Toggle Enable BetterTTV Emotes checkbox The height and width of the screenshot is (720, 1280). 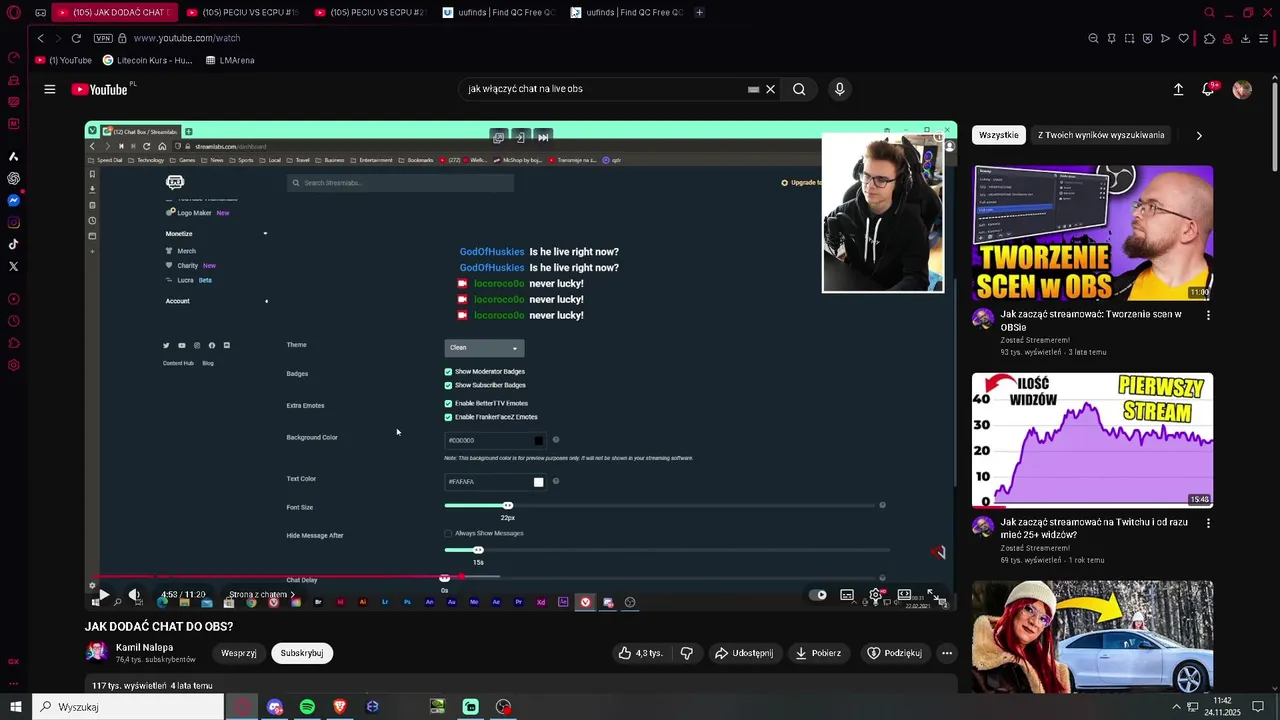[448, 404]
